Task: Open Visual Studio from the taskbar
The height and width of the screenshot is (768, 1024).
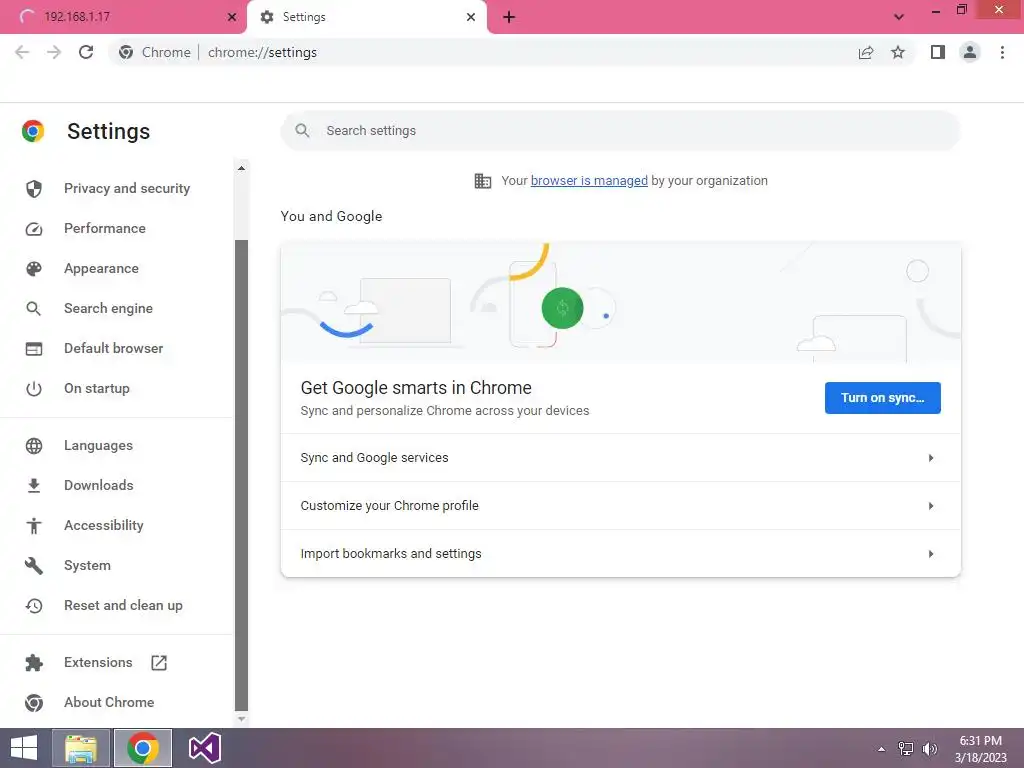Action: pyautogui.click(x=204, y=748)
